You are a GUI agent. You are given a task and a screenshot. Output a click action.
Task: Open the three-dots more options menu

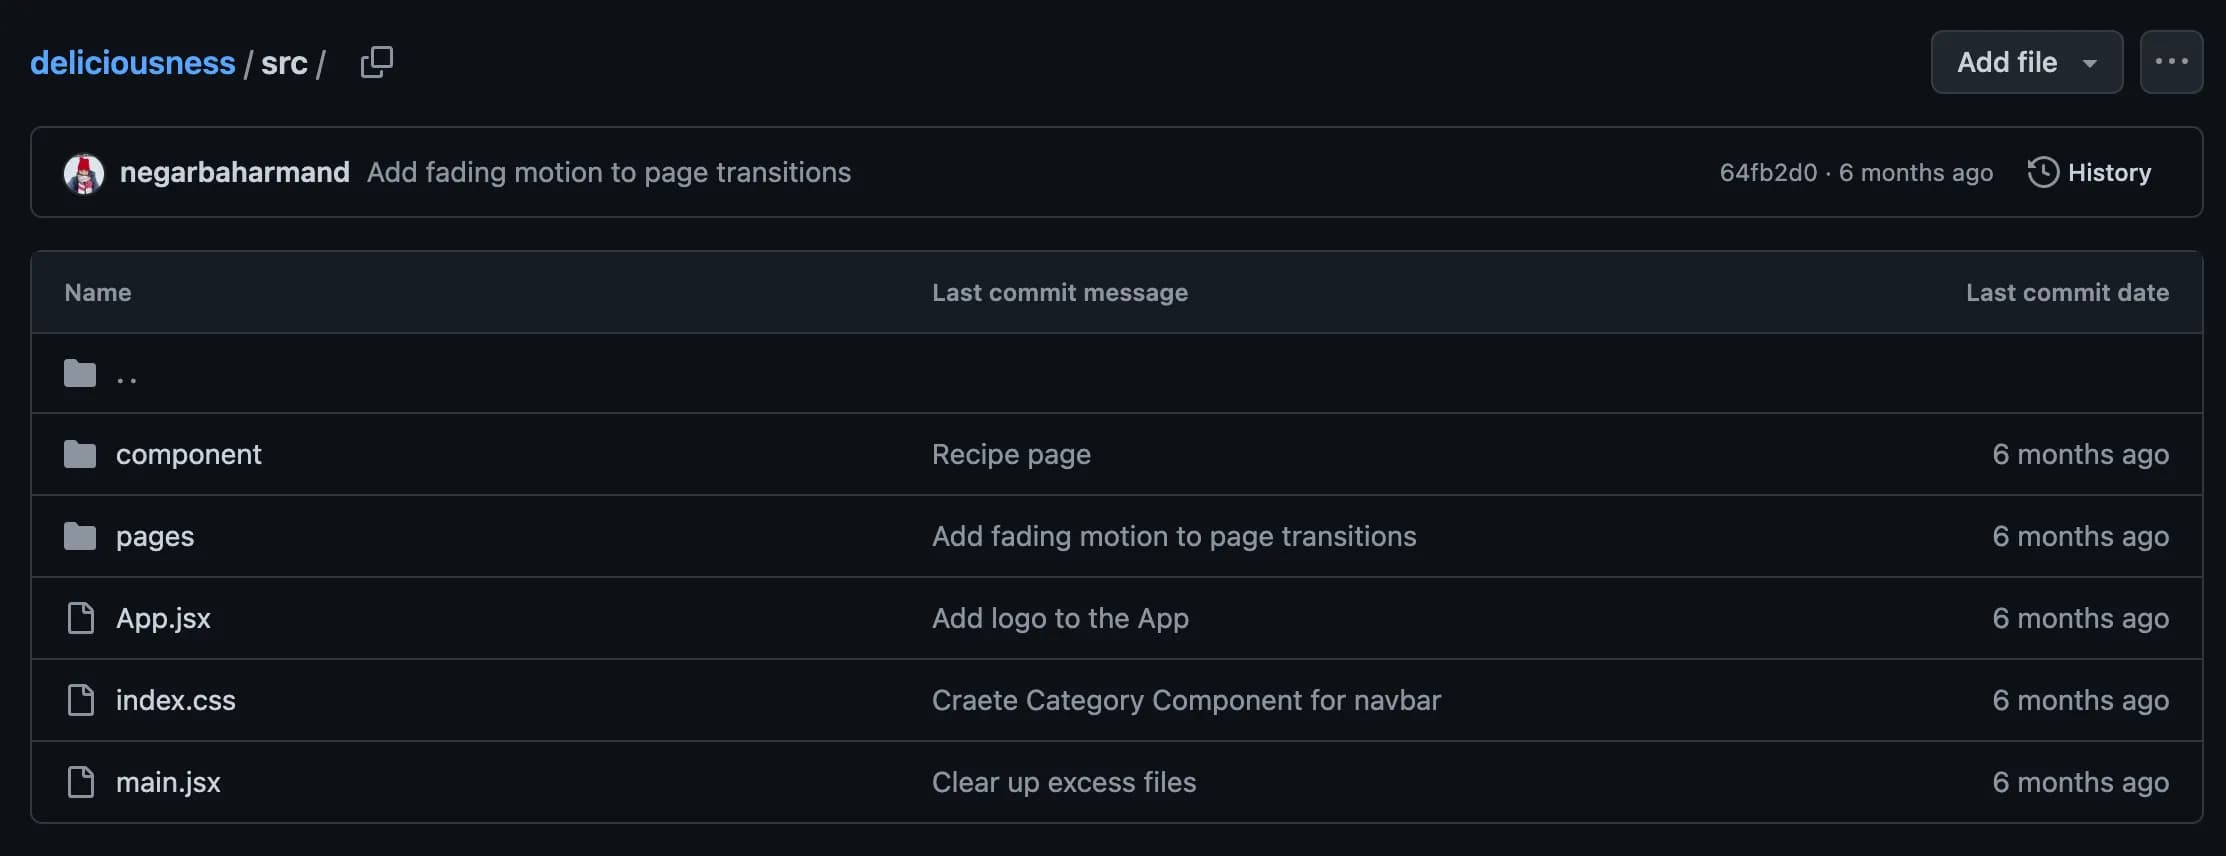coord(2171,62)
